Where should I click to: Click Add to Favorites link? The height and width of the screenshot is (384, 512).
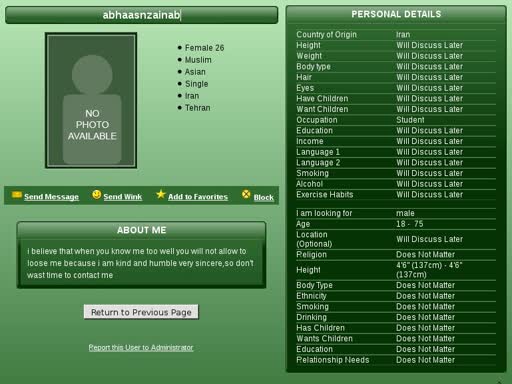198,197
